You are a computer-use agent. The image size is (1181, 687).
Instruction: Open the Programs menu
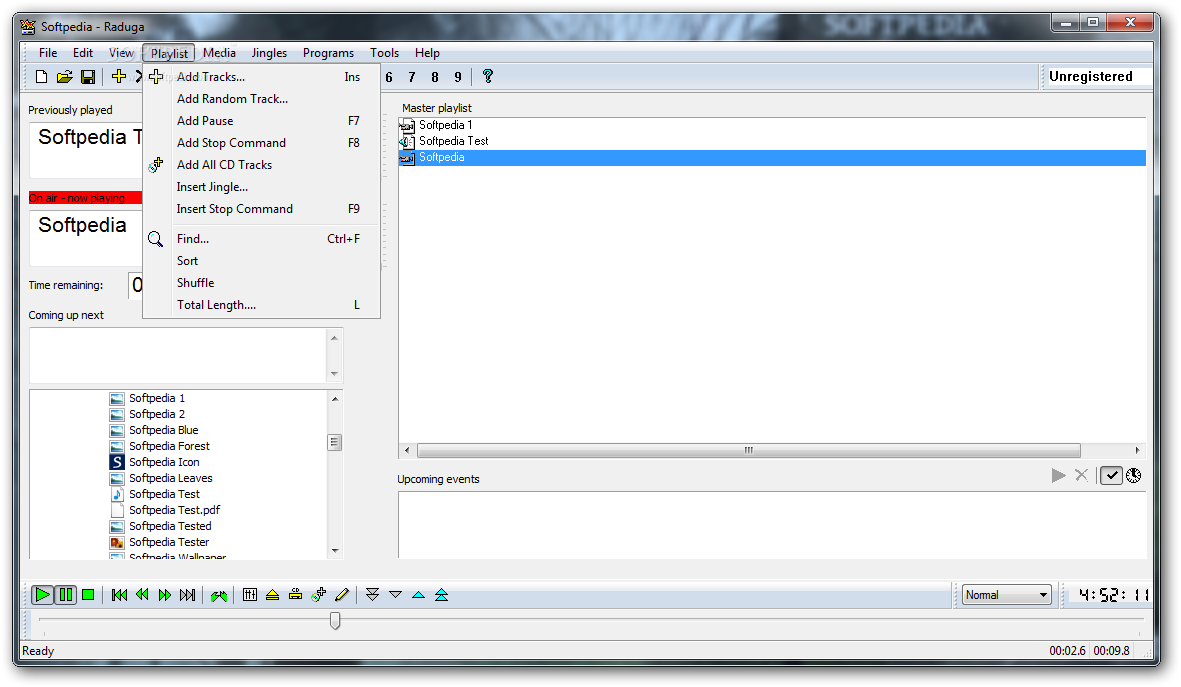(328, 53)
